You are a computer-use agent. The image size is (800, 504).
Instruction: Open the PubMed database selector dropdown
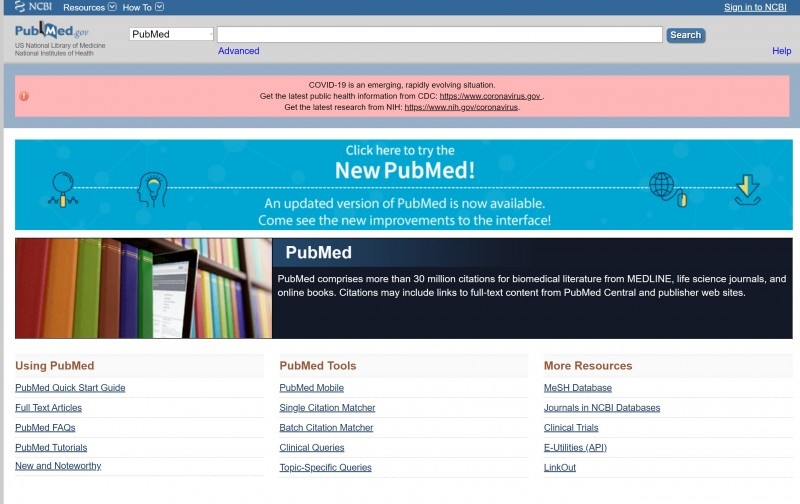tap(171, 34)
